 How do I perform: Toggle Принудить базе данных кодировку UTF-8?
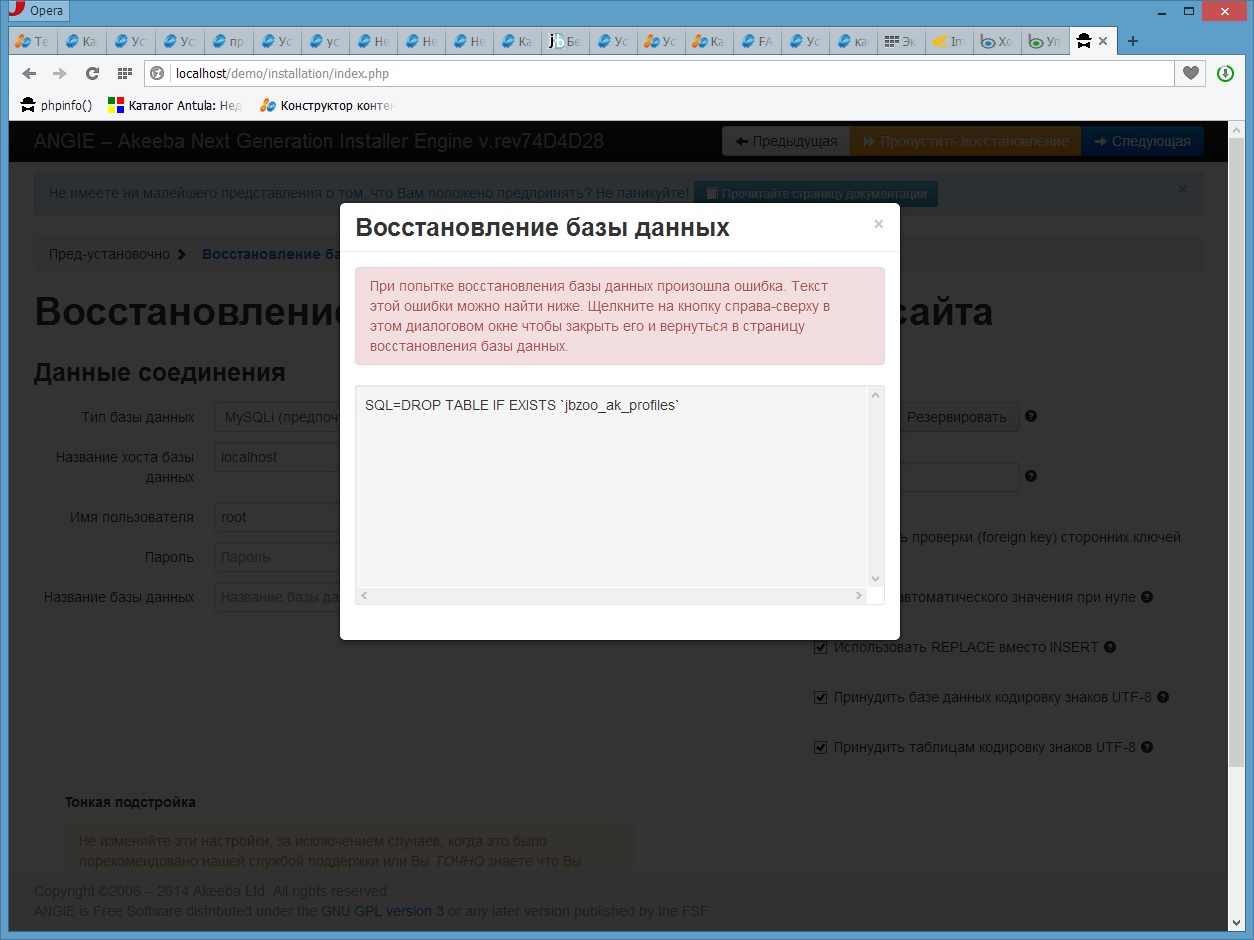pyautogui.click(x=821, y=697)
